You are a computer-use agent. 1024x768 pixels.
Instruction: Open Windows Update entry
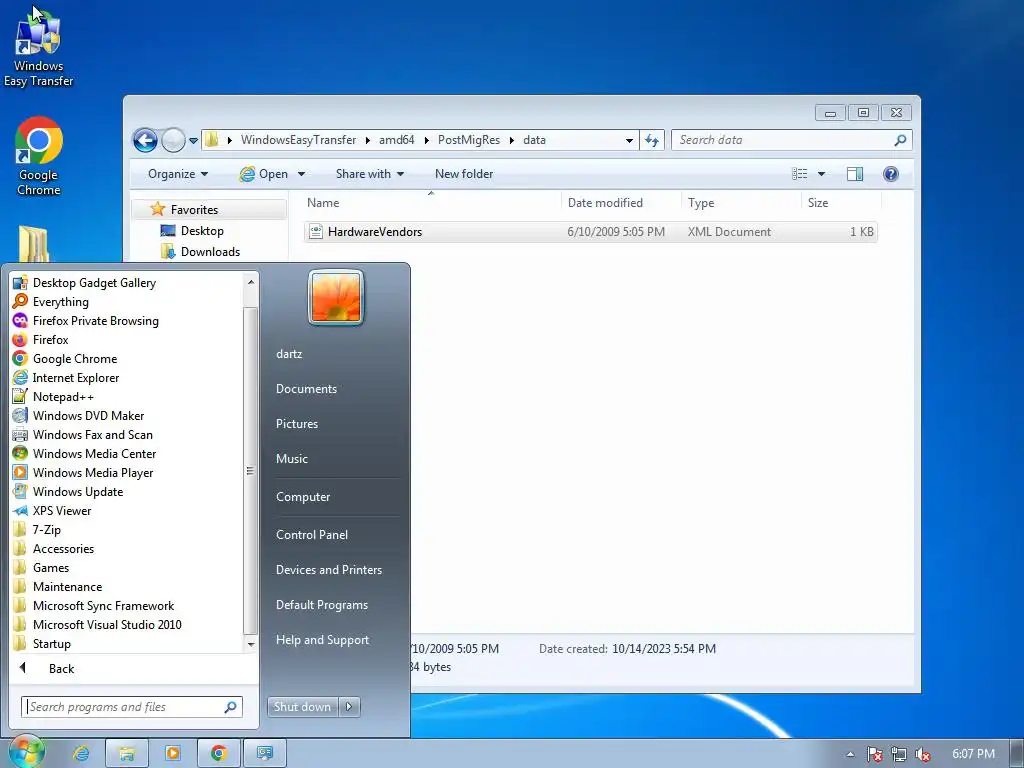(x=78, y=491)
